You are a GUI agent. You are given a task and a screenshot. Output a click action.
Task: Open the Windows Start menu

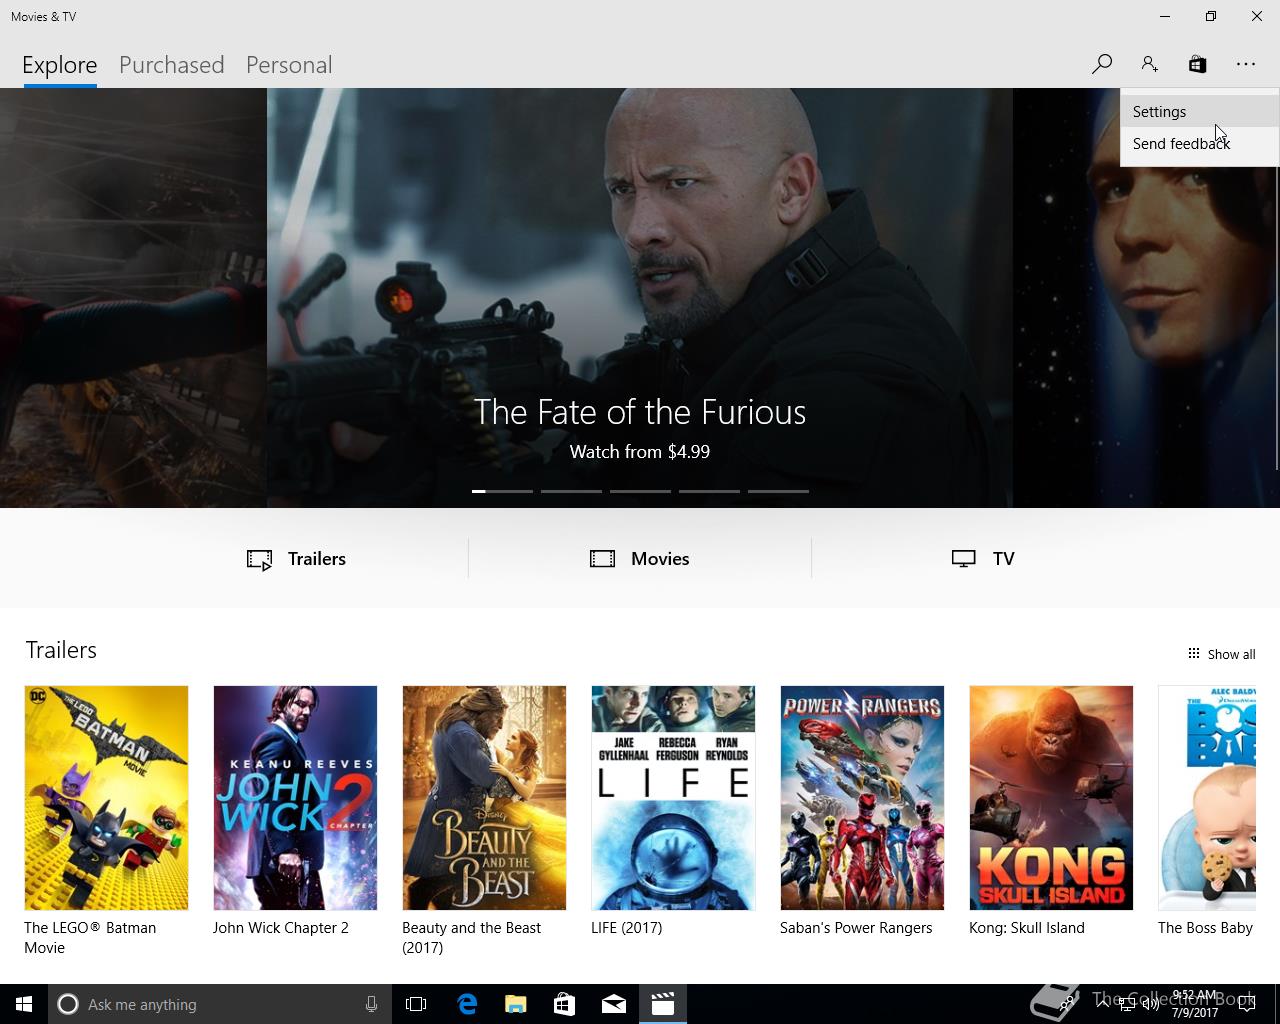coord(24,1004)
